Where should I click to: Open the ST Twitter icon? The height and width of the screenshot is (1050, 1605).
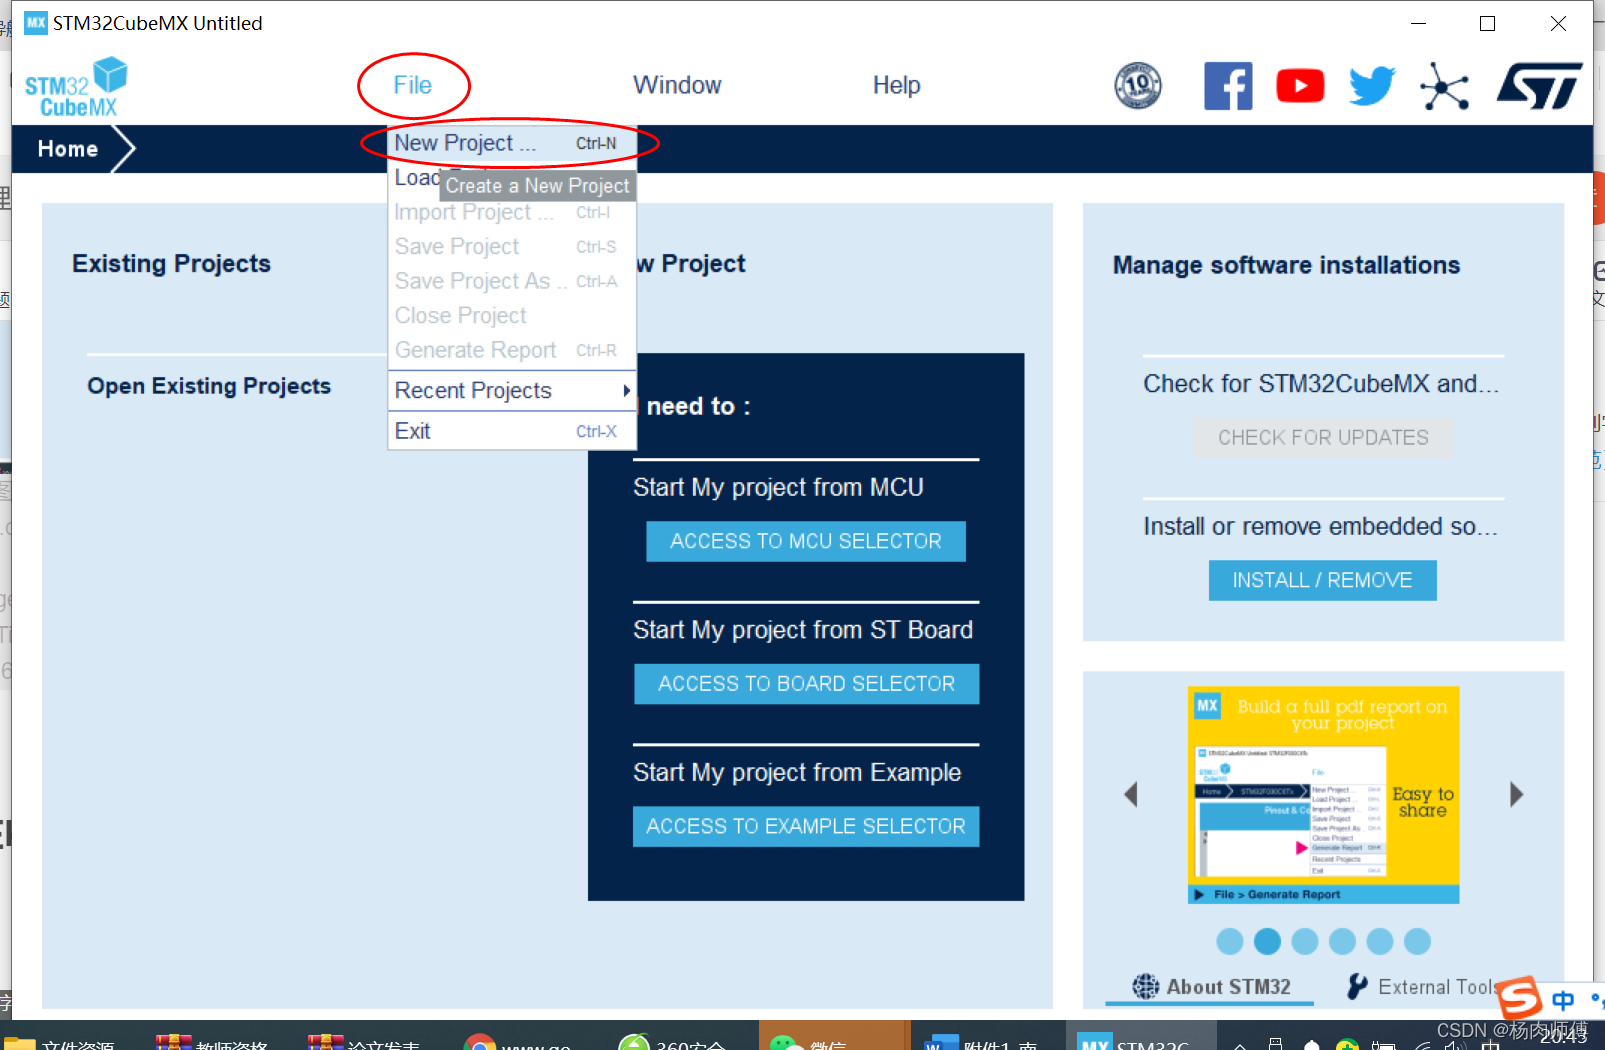1371,86
